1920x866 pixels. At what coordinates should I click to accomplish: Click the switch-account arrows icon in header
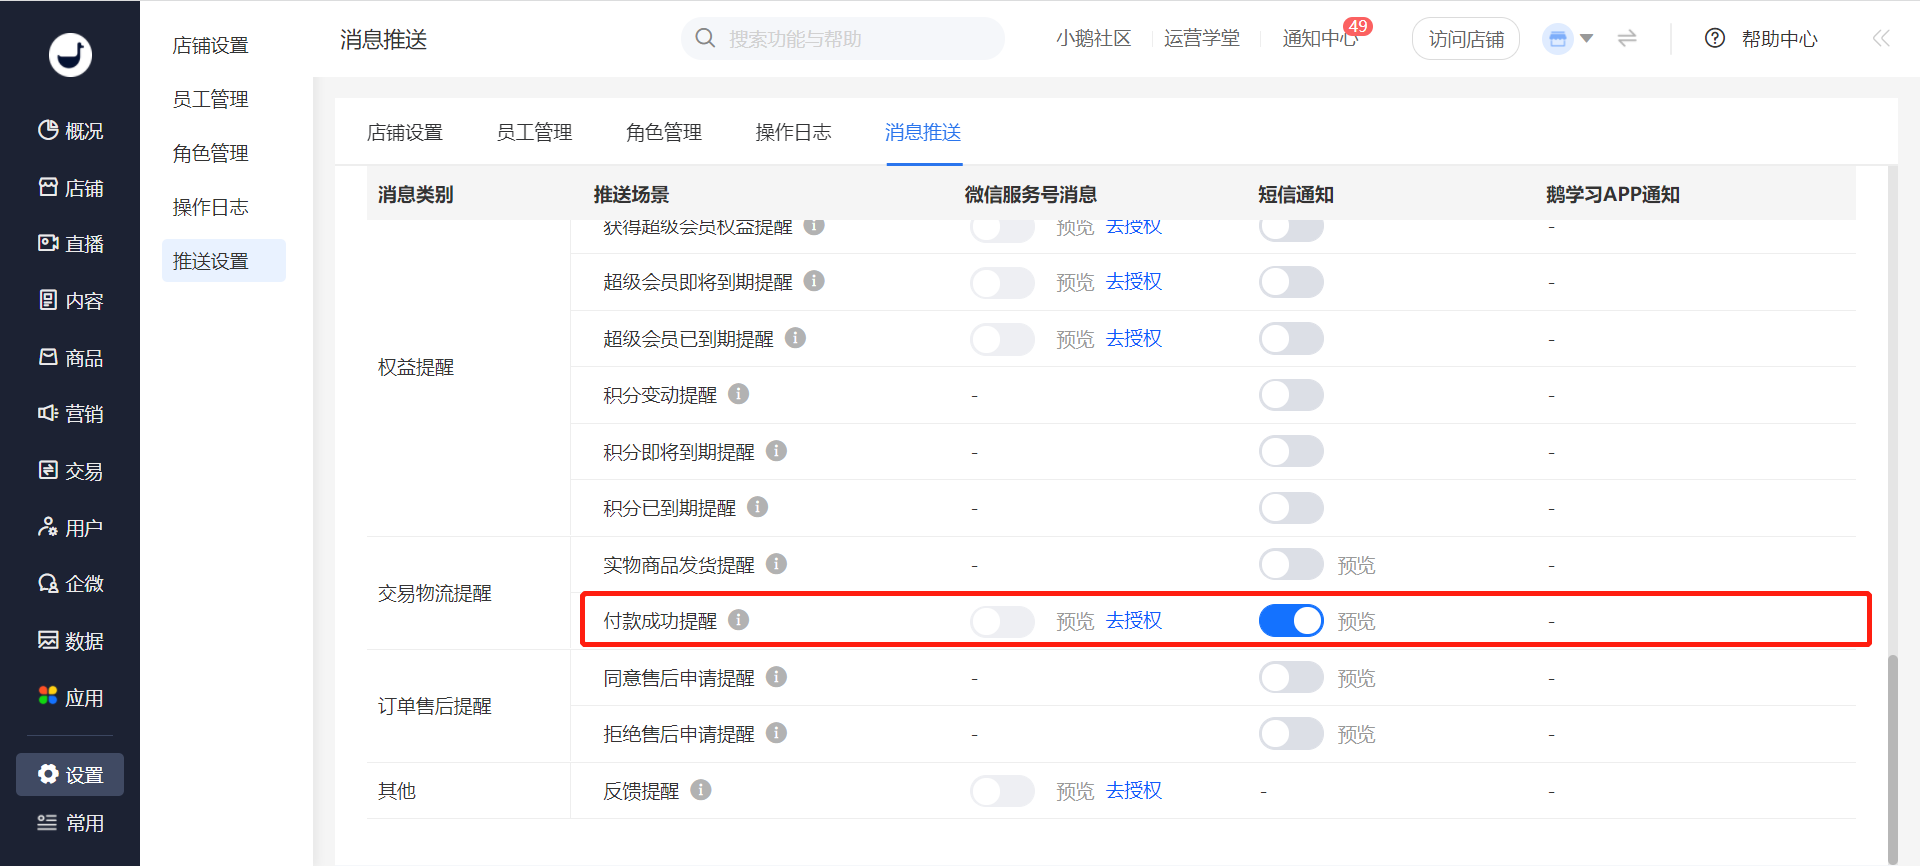pos(1627,38)
